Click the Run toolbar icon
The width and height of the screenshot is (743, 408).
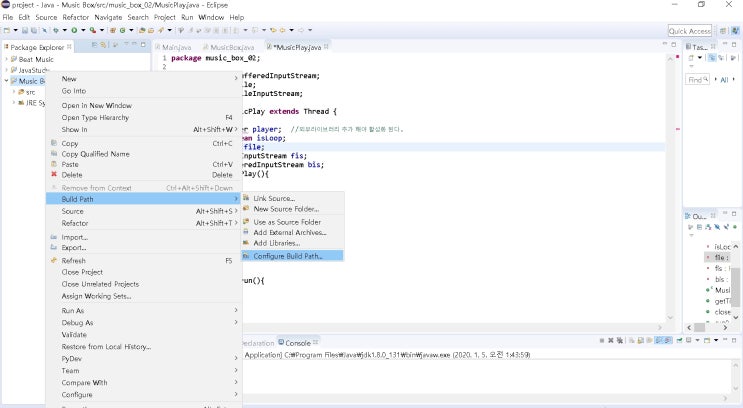pyautogui.click(x=74, y=31)
